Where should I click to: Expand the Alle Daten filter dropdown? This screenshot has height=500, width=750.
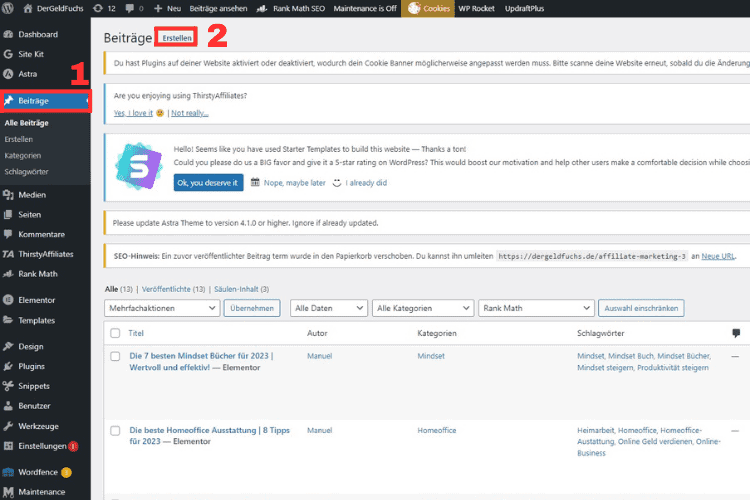click(x=327, y=308)
